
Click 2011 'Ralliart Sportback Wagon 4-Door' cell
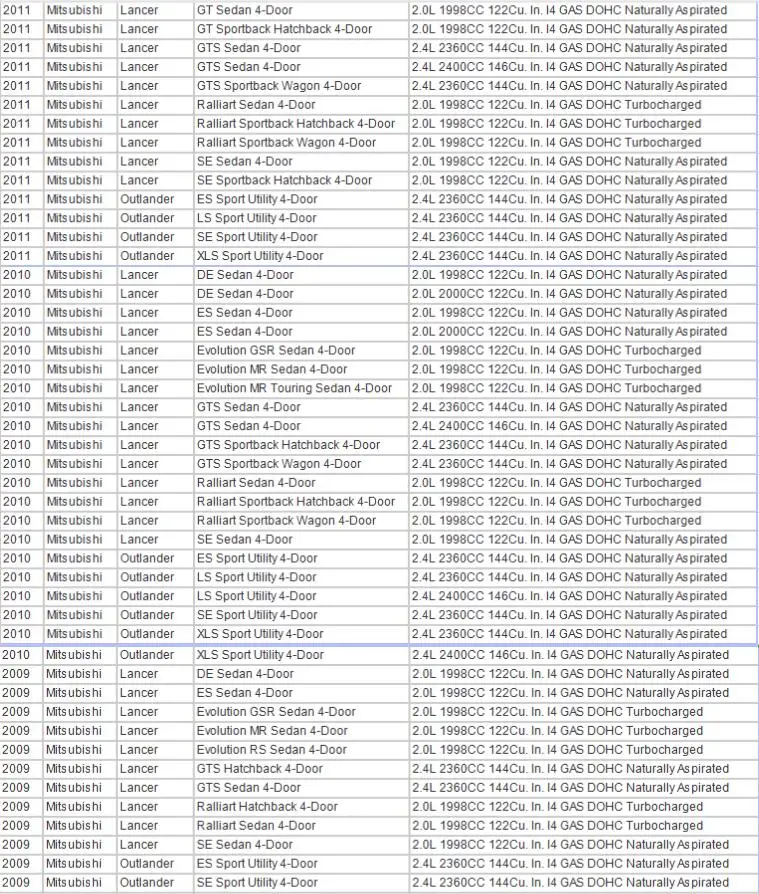pos(301,142)
